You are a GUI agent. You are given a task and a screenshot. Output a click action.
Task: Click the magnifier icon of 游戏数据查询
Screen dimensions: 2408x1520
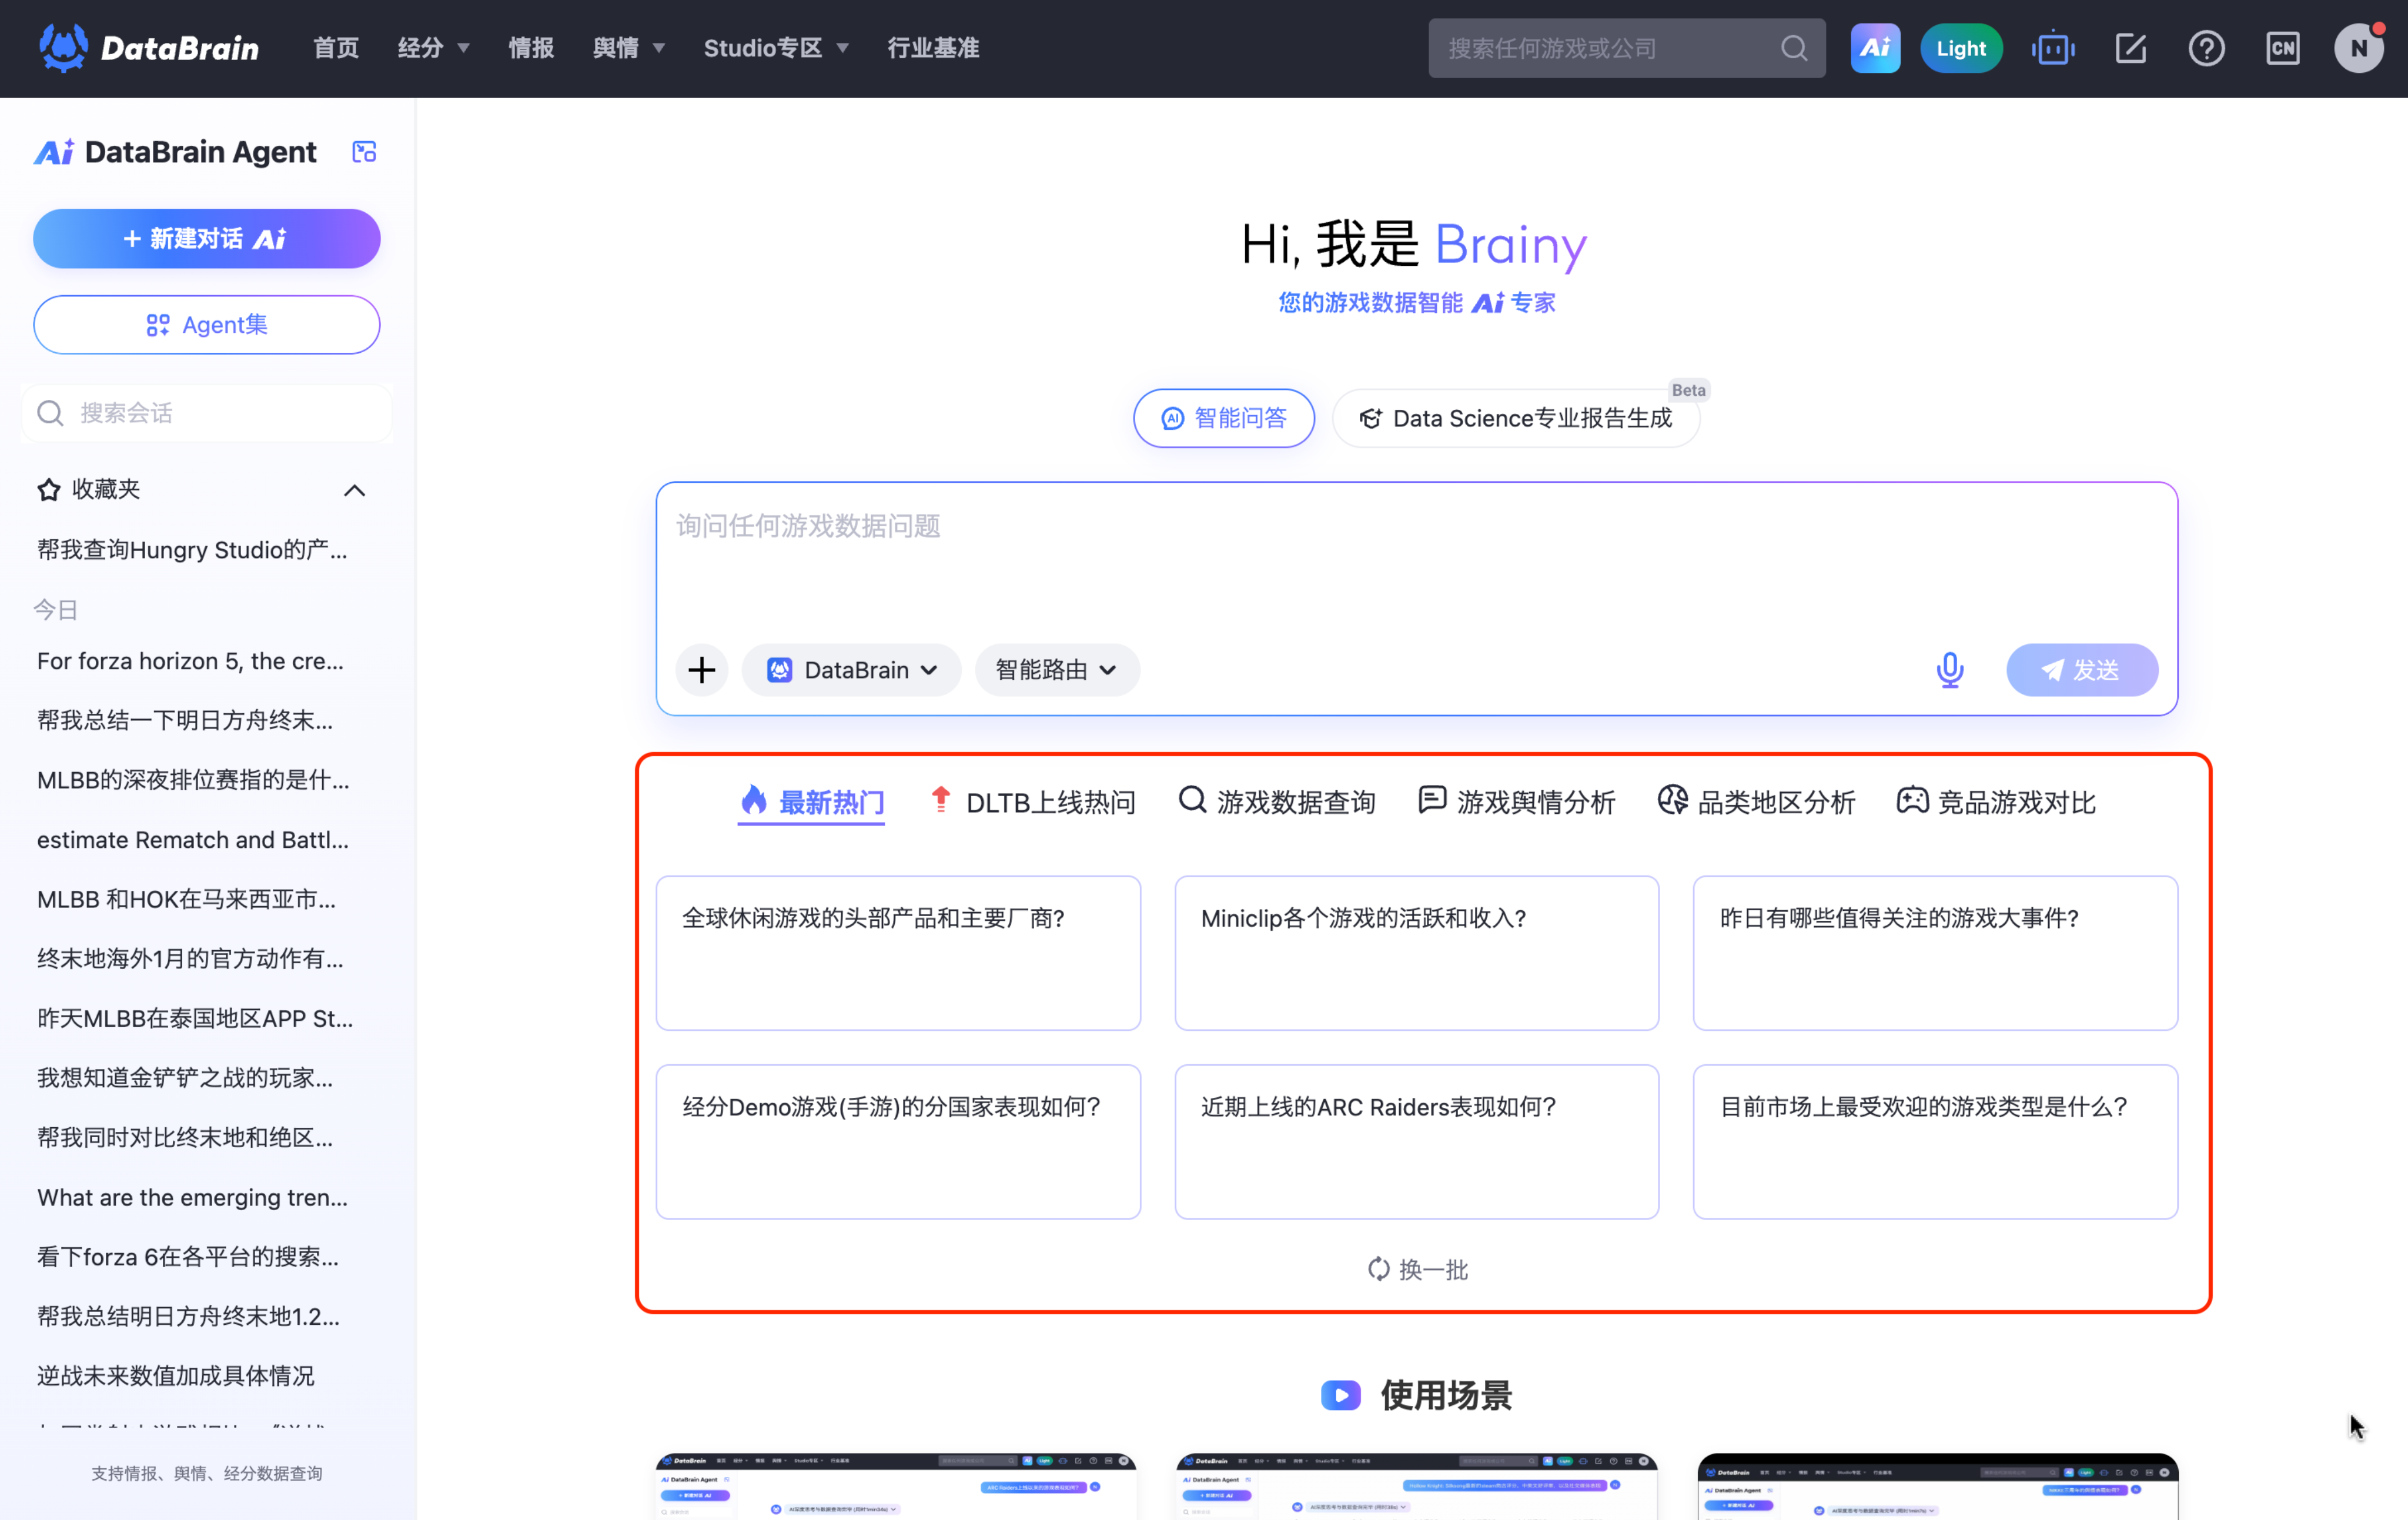[1191, 800]
